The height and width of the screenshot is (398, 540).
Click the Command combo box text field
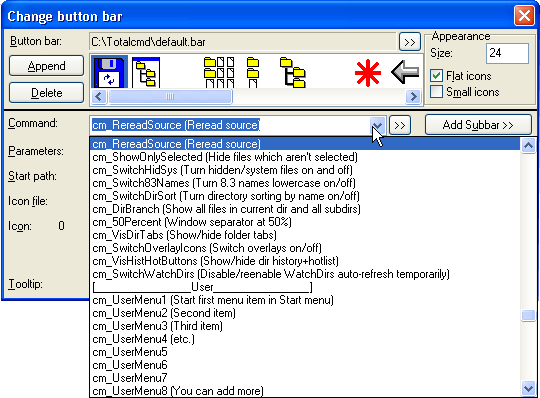pos(230,125)
